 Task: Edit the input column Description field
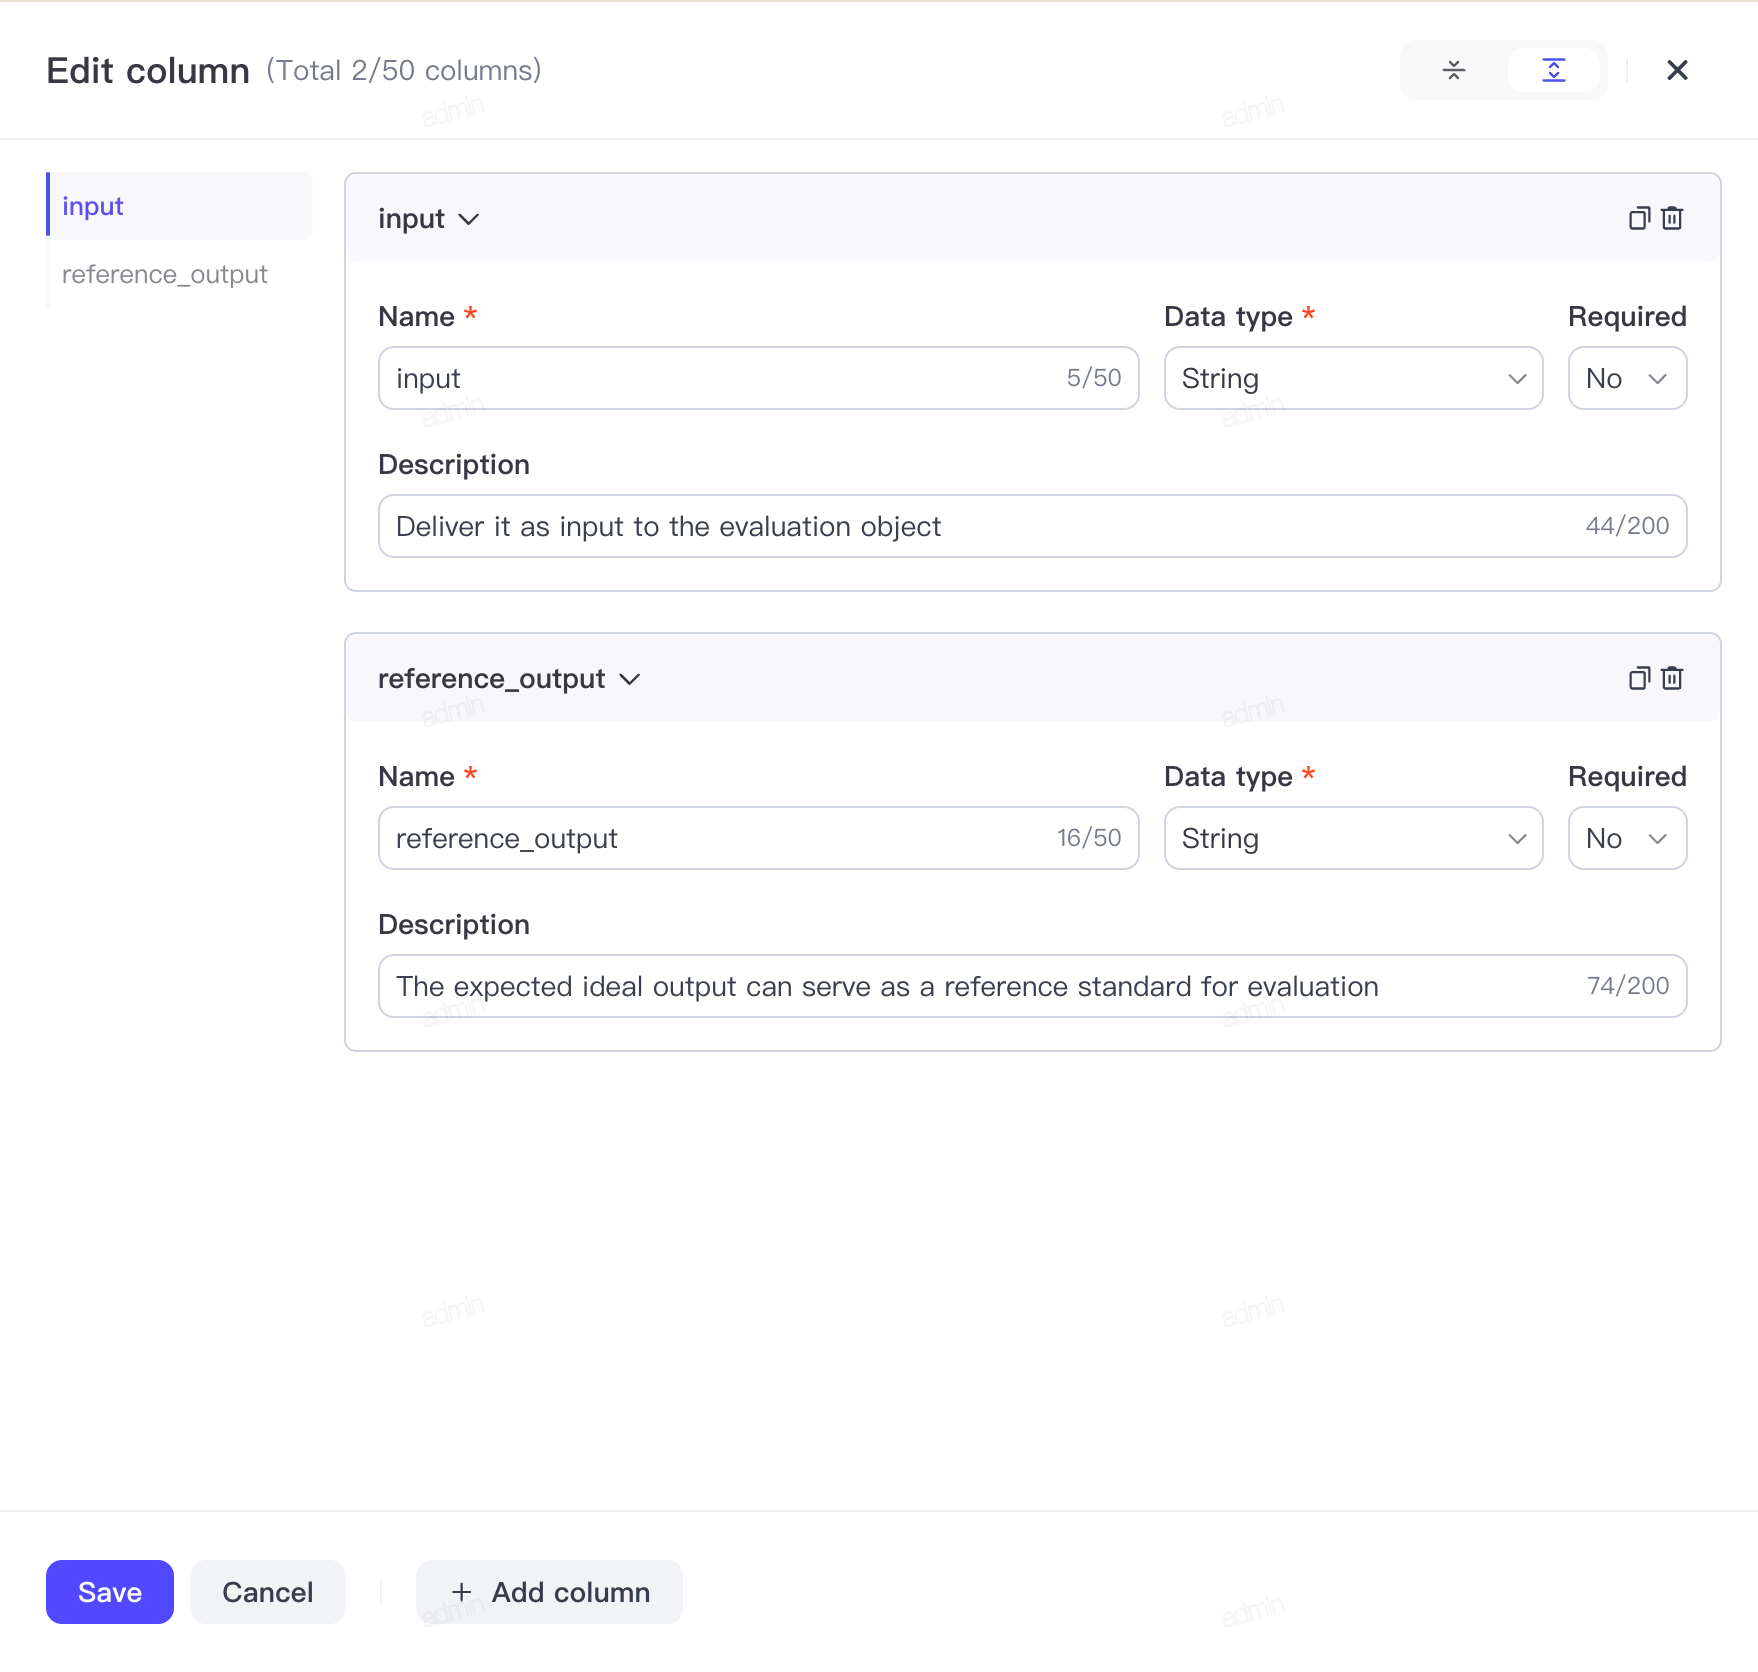[x=1032, y=526]
